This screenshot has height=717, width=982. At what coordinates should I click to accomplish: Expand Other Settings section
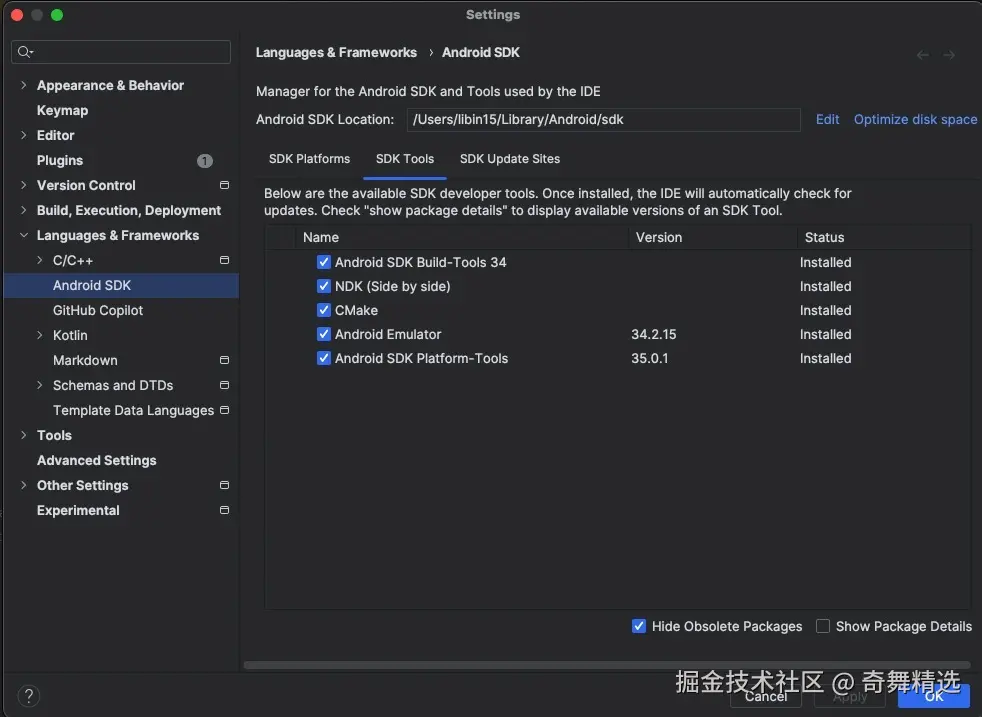point(23,485)
